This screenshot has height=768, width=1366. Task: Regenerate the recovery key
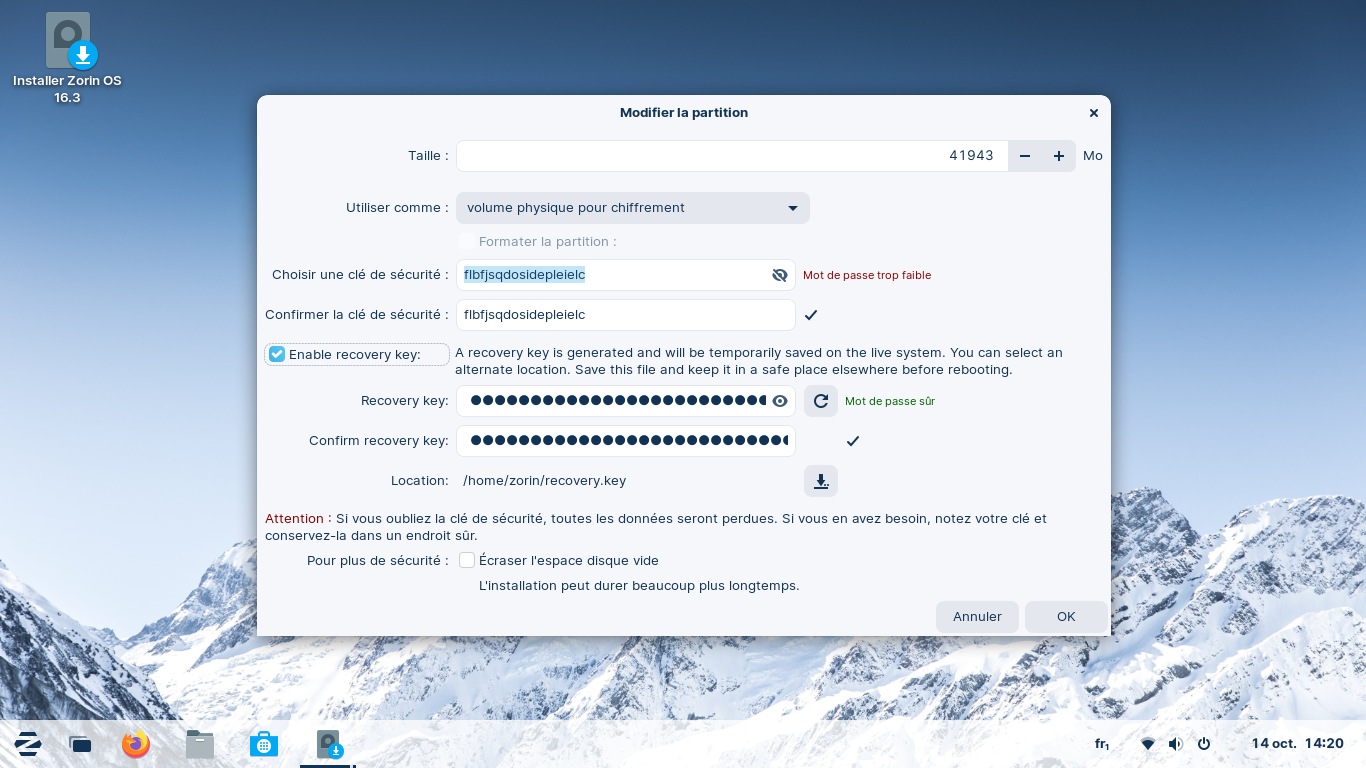point(820,401)
